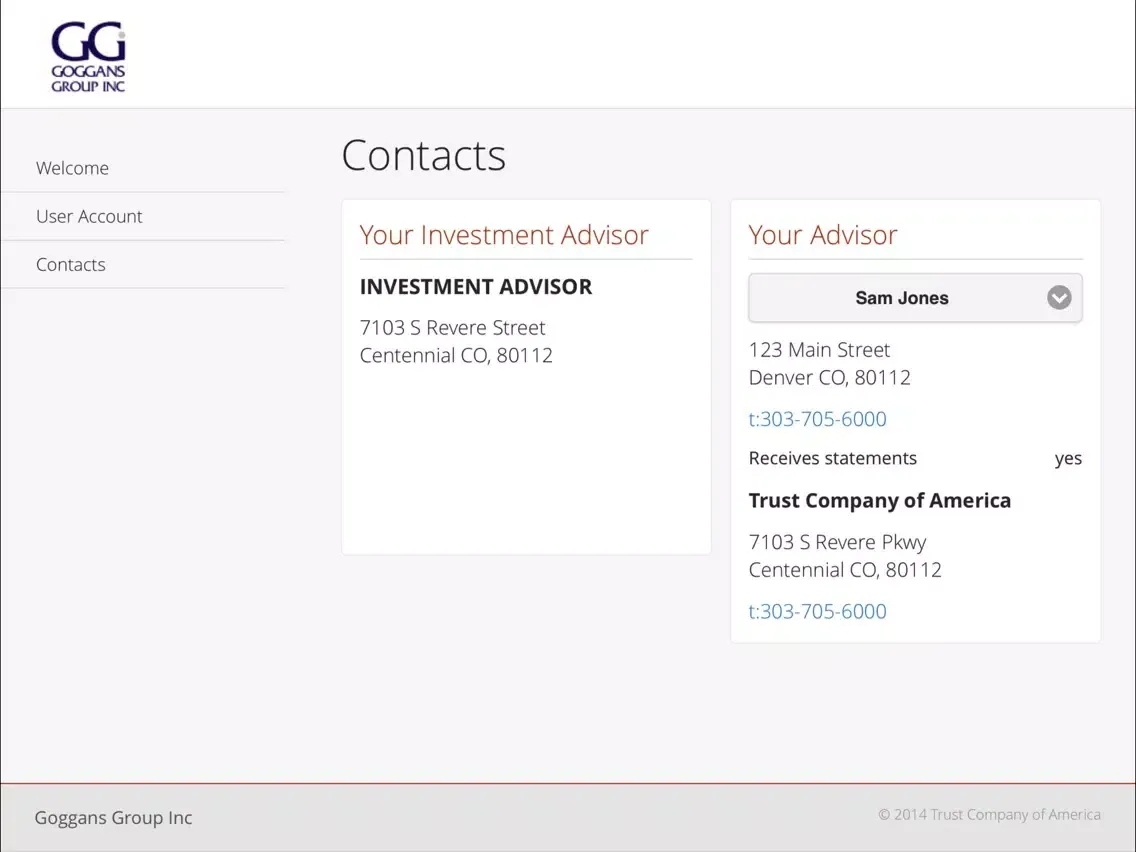Open User Account from the sidebar
Viewport: 1136px width, 852px height.
pyautogui.click(x=89, y=216)
